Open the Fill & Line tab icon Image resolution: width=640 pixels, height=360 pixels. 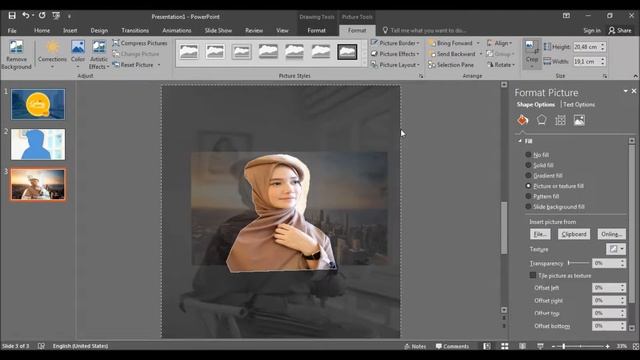click(522, 120)
